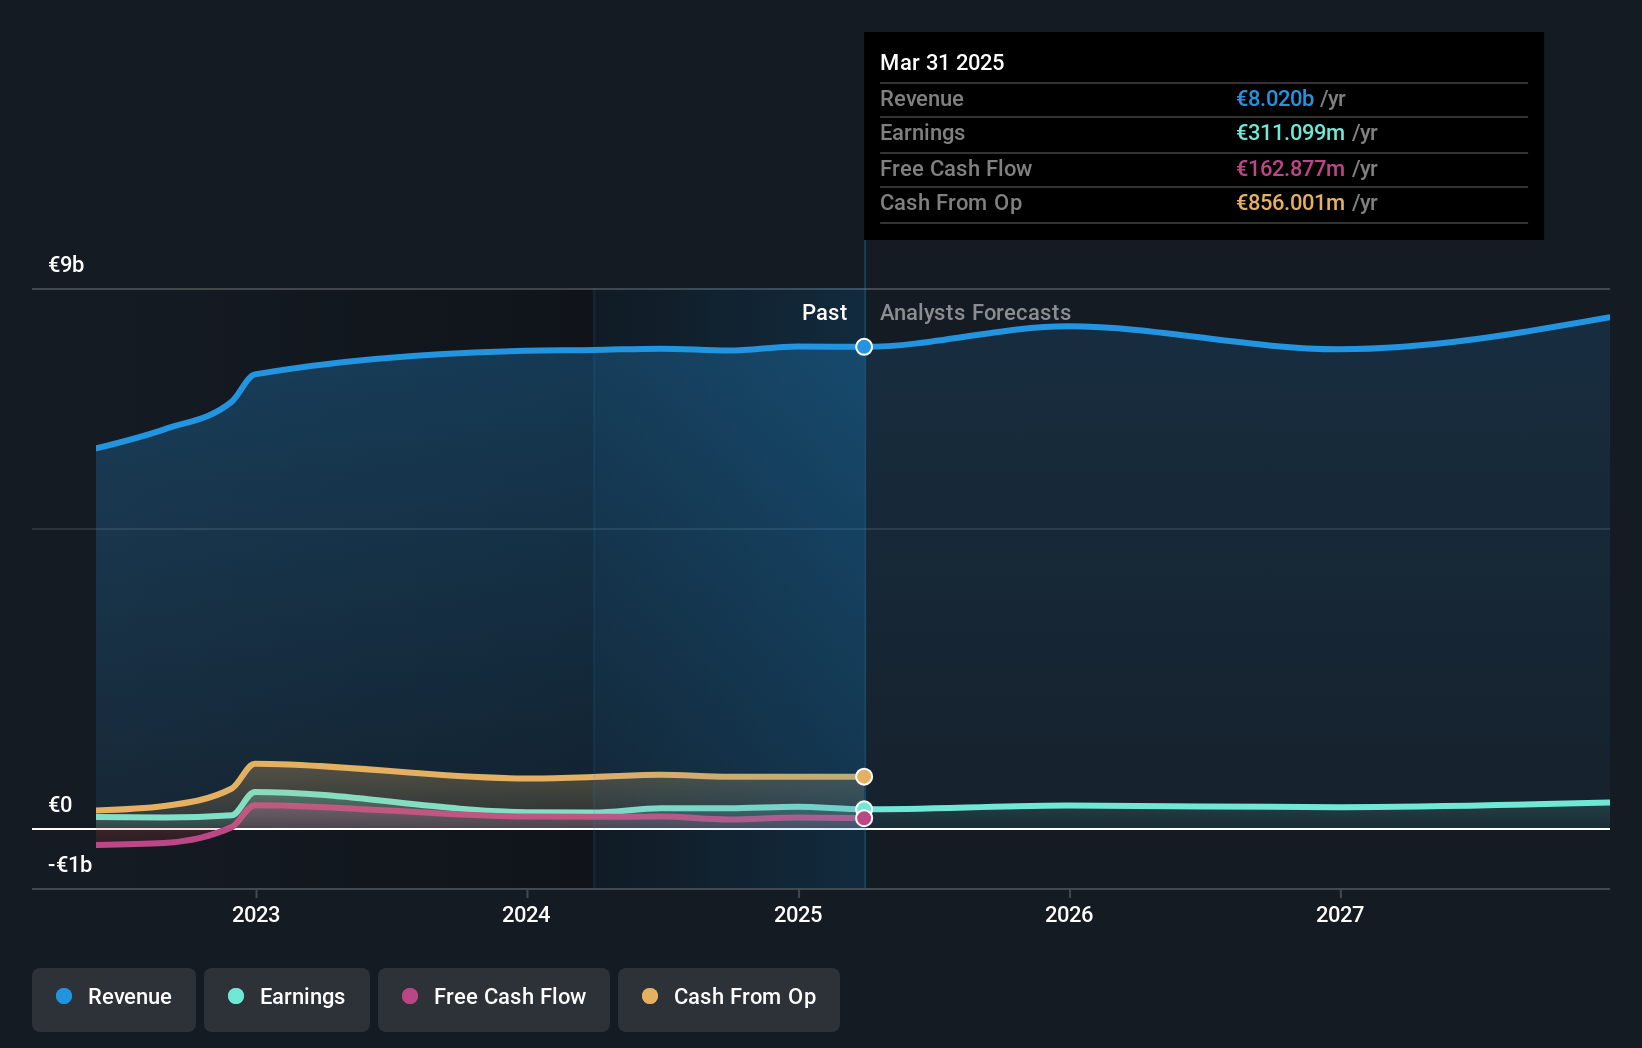Click the blue Revenue legend dot
The width and height of the screenshot is (1642, 1048).
[64, 996]
